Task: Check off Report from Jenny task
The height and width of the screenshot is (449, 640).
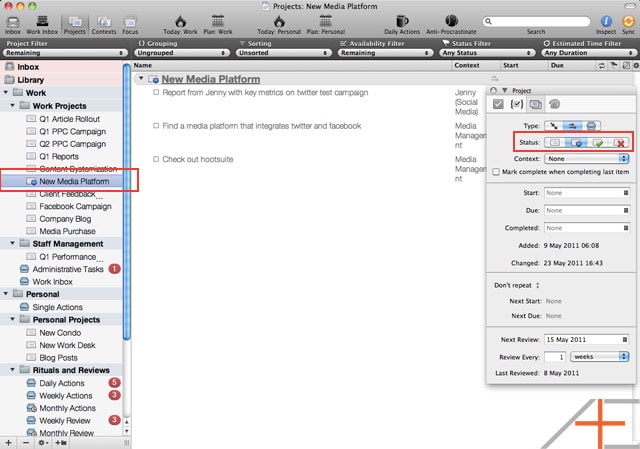Action: [x=156, y=92]
